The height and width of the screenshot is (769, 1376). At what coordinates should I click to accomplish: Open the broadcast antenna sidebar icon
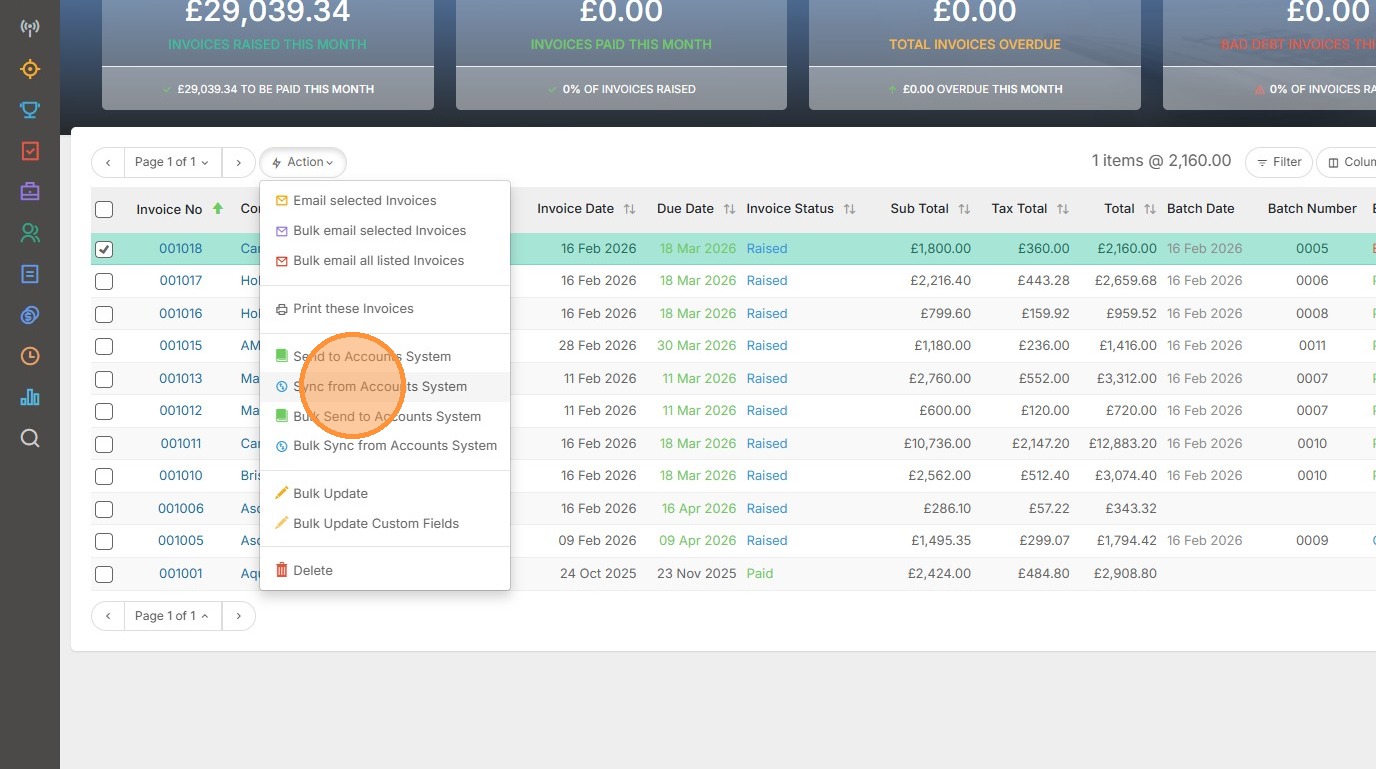pyautogui.click(x=30, y=28)
